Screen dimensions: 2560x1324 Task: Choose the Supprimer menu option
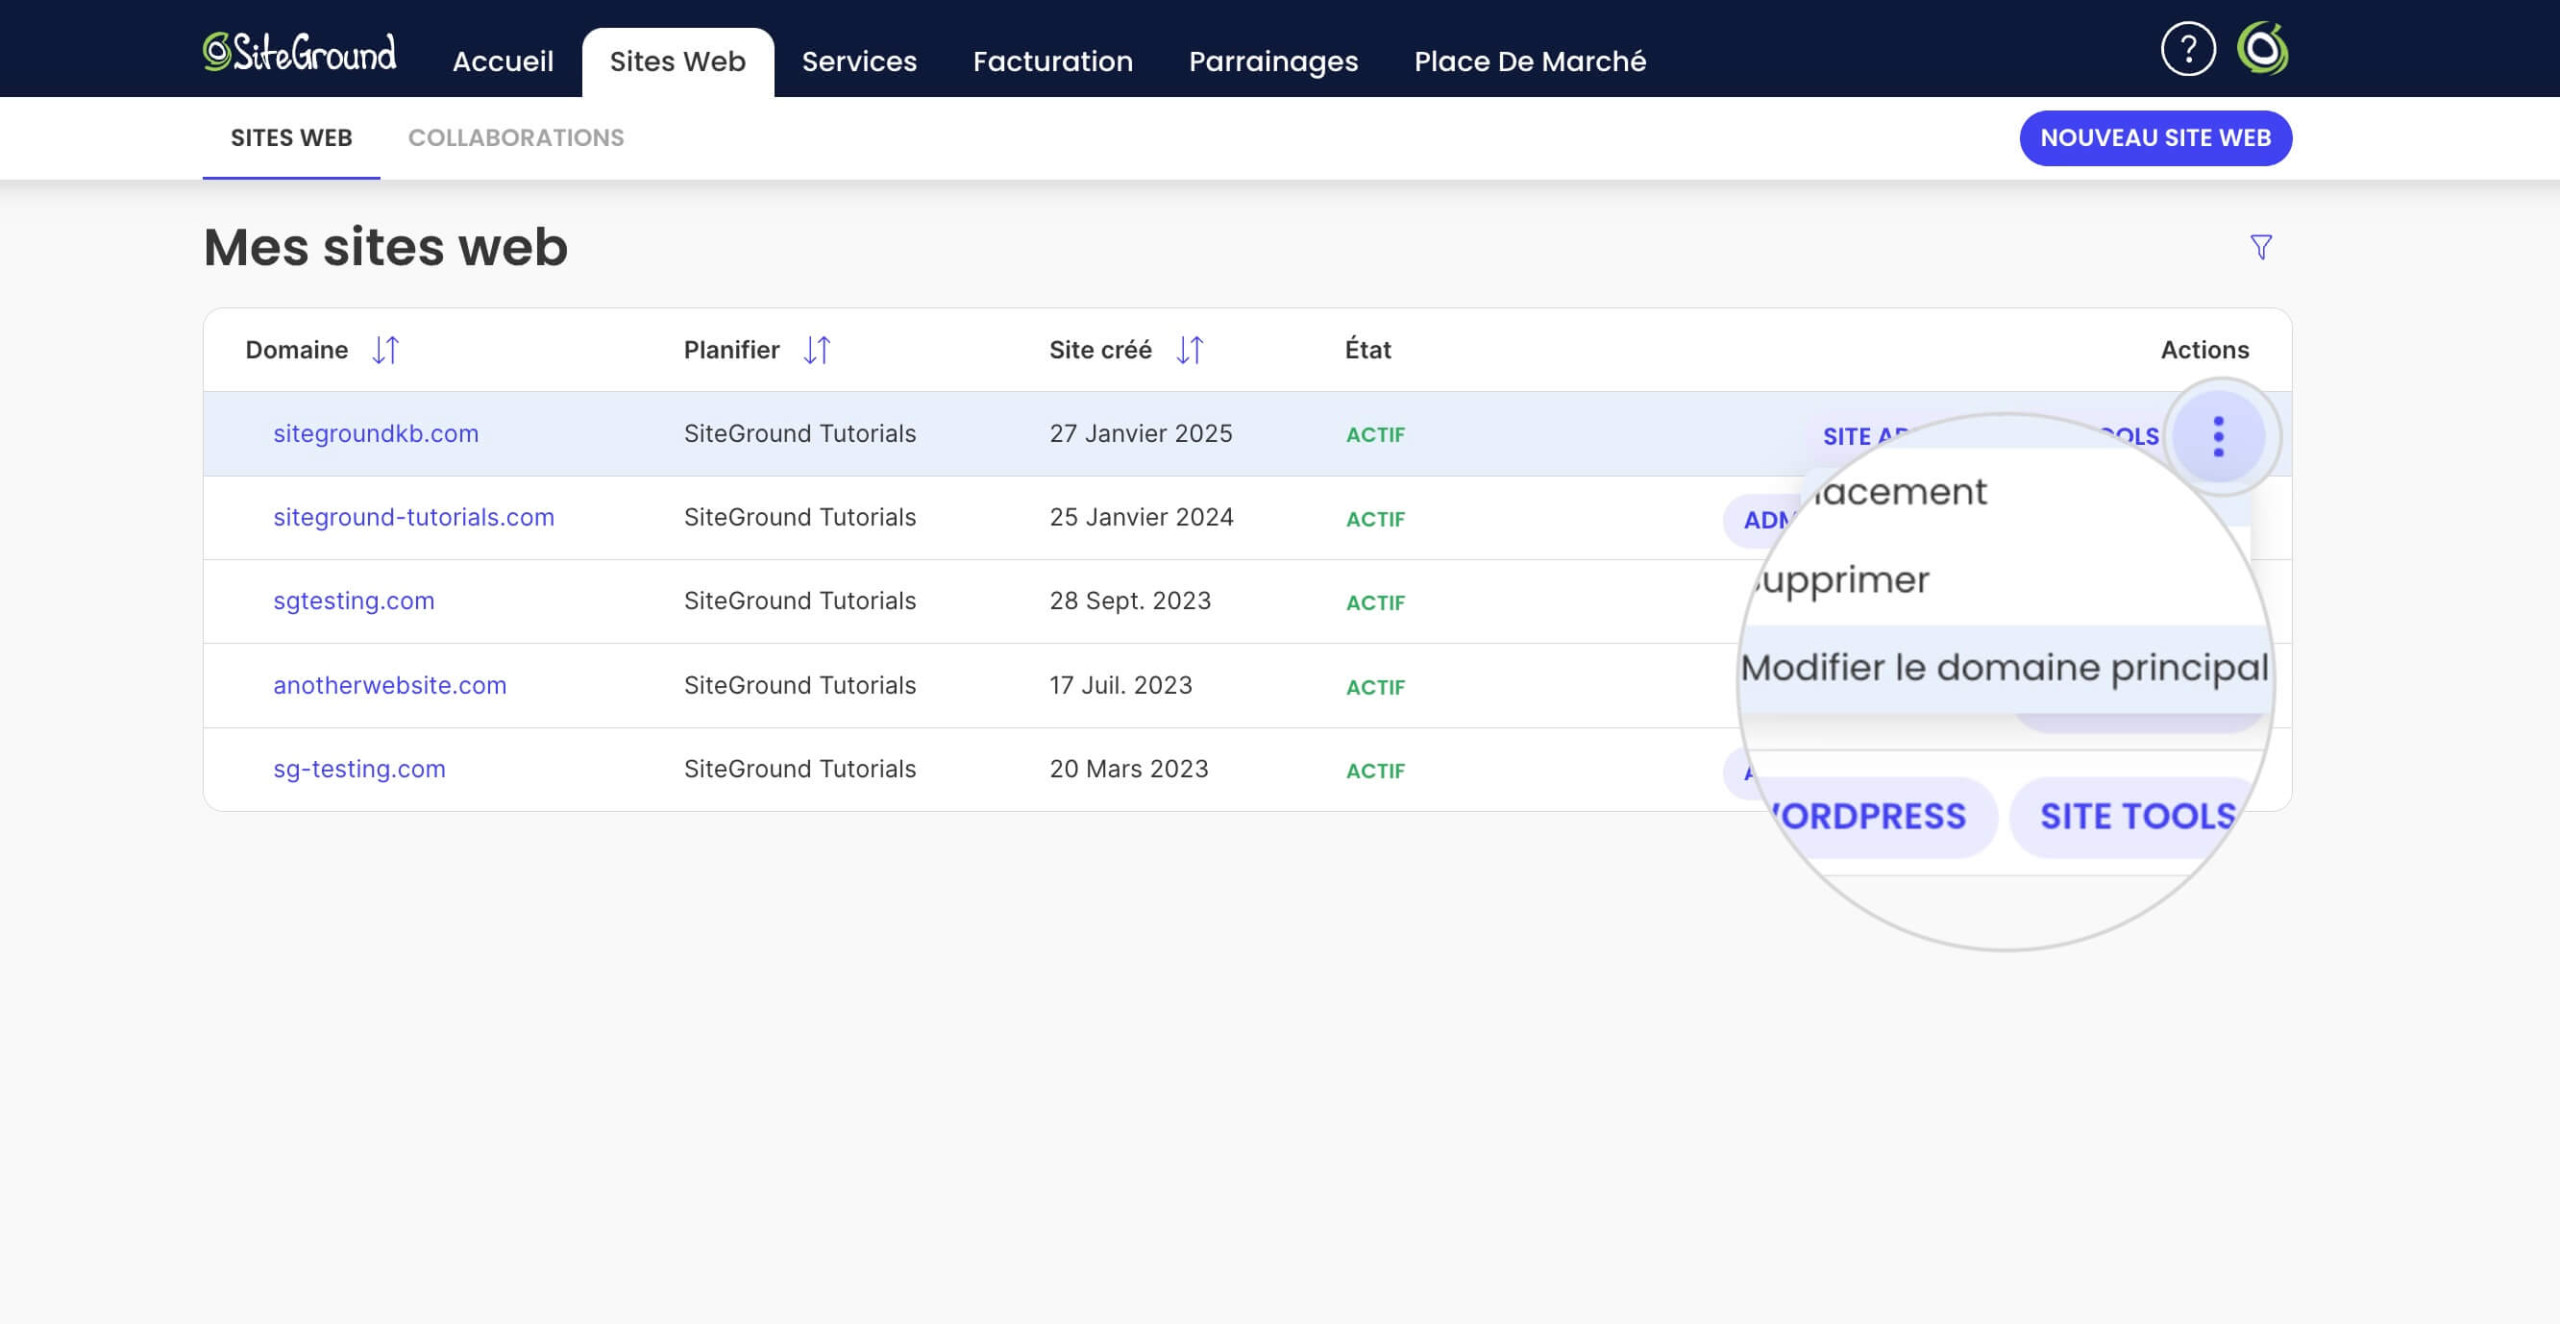point(1843,580)
